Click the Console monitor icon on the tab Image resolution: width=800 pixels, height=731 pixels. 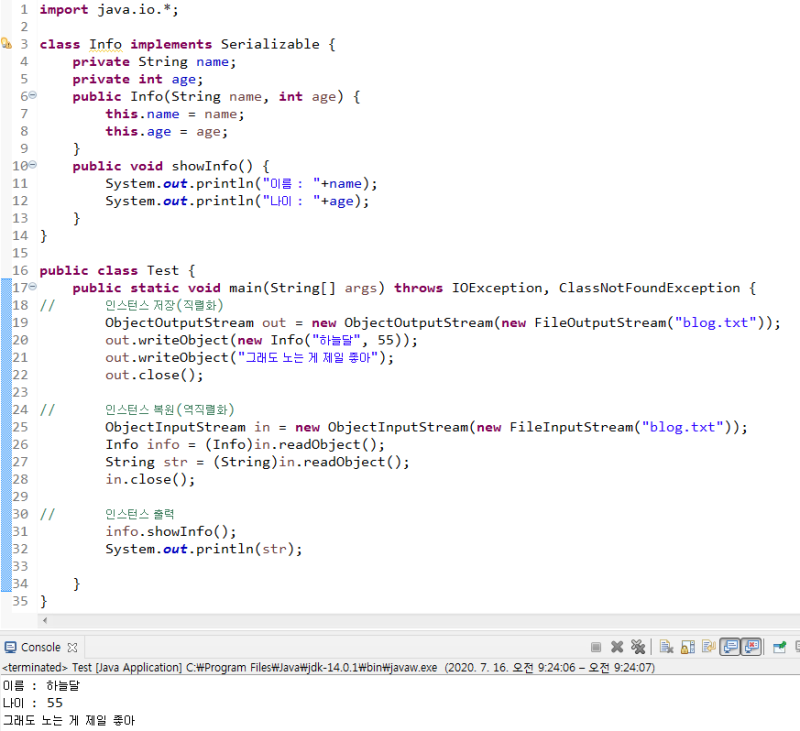tap(9, 646)
